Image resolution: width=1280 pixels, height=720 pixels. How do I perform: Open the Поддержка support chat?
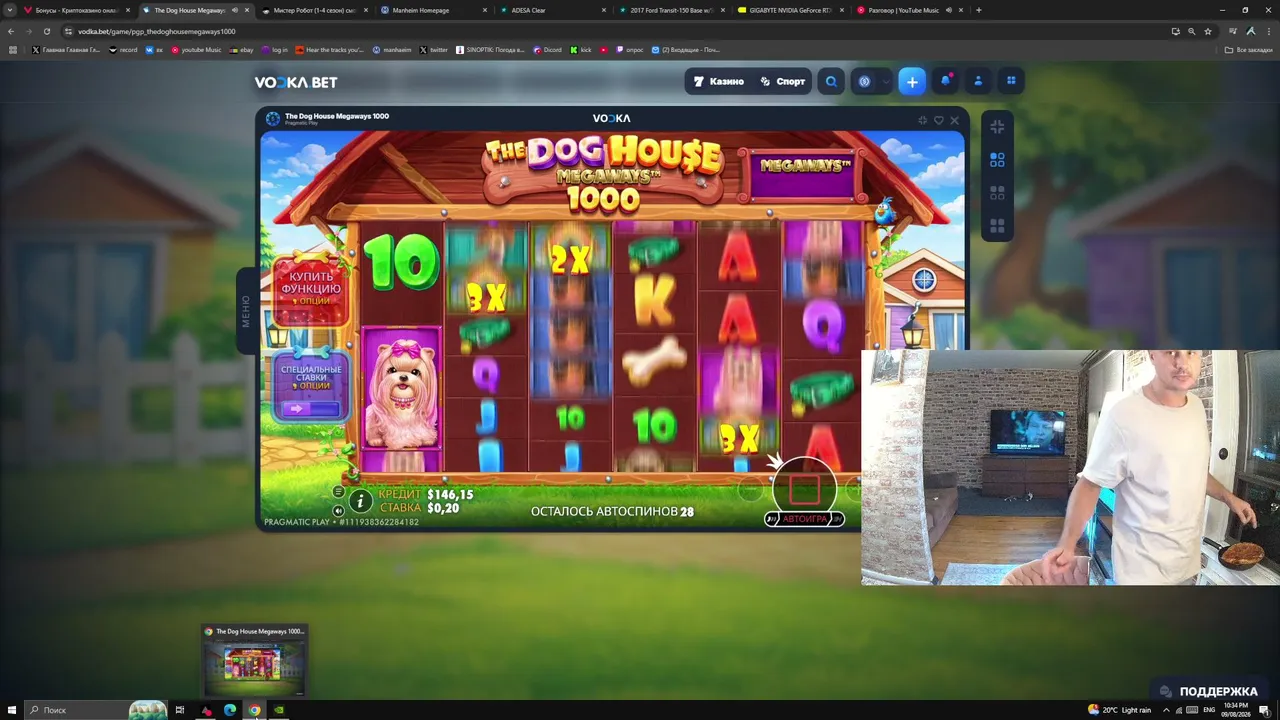click(1208, 691)
